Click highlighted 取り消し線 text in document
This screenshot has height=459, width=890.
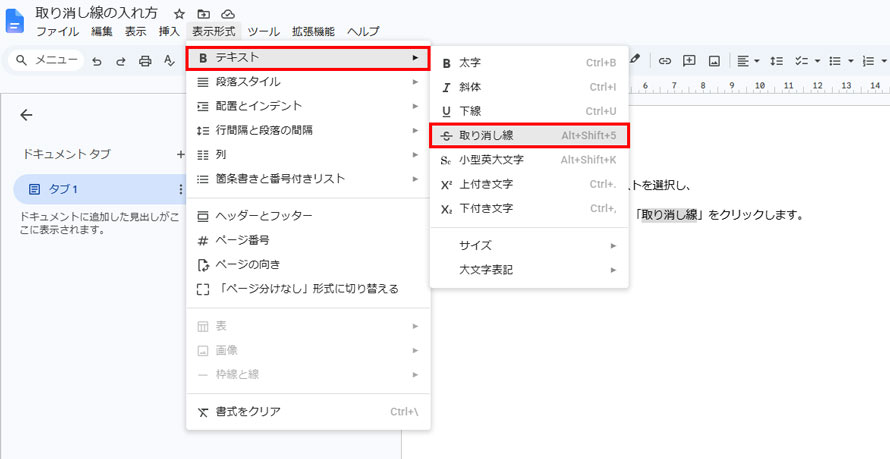669,216
